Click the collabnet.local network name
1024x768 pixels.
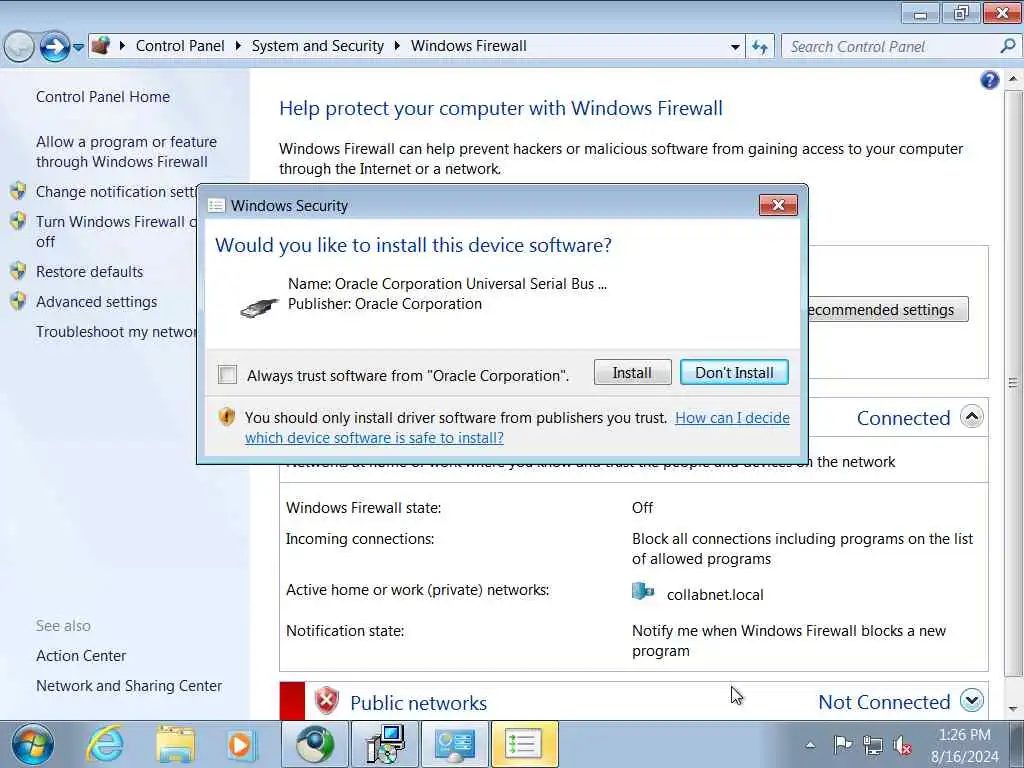(715, 594)
